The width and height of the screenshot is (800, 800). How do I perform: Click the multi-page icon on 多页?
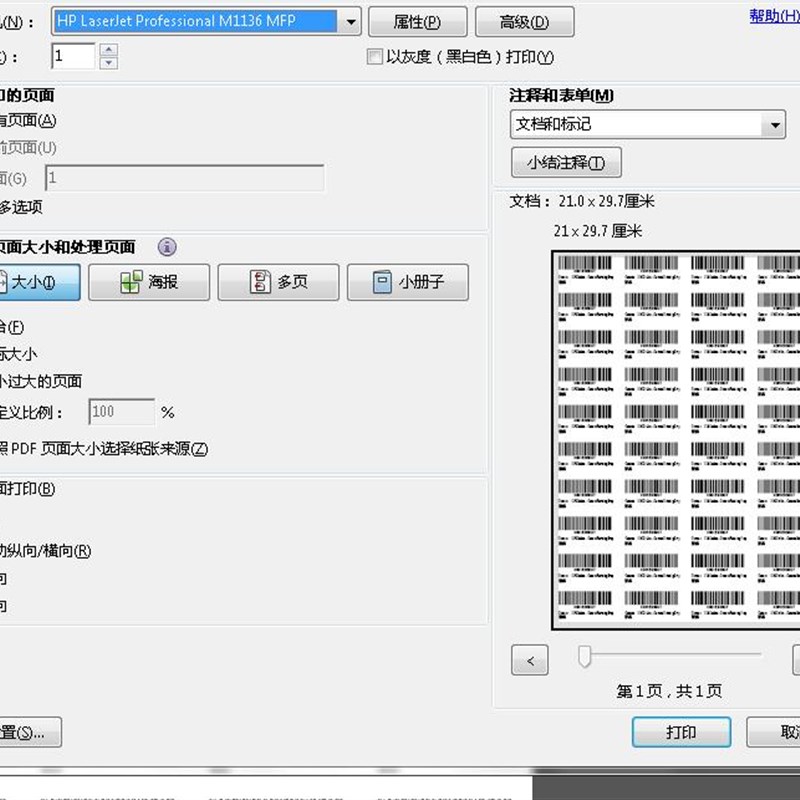pyautogui.click(x=260, y=282)
